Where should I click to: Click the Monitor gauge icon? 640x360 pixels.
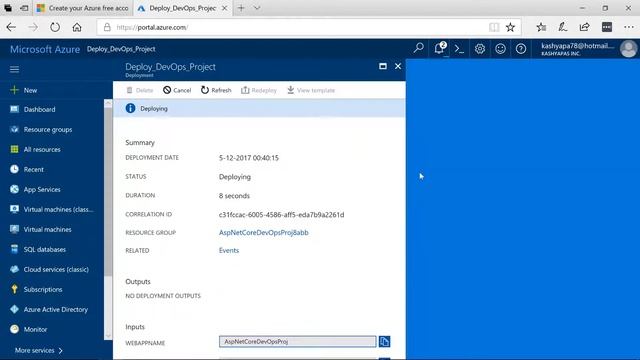click(x=14, y=329)
